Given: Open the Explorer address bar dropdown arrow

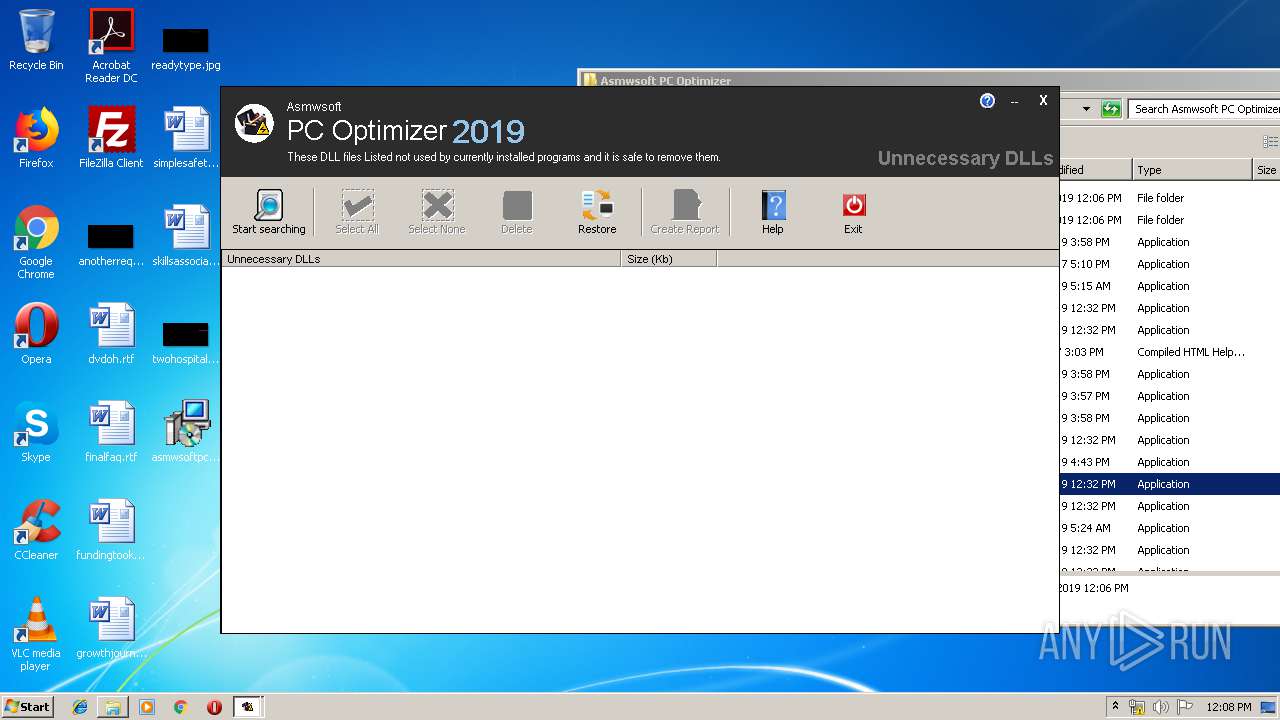Looking at the screenshot, I should pyautogui.click(x=1086, y=109).
